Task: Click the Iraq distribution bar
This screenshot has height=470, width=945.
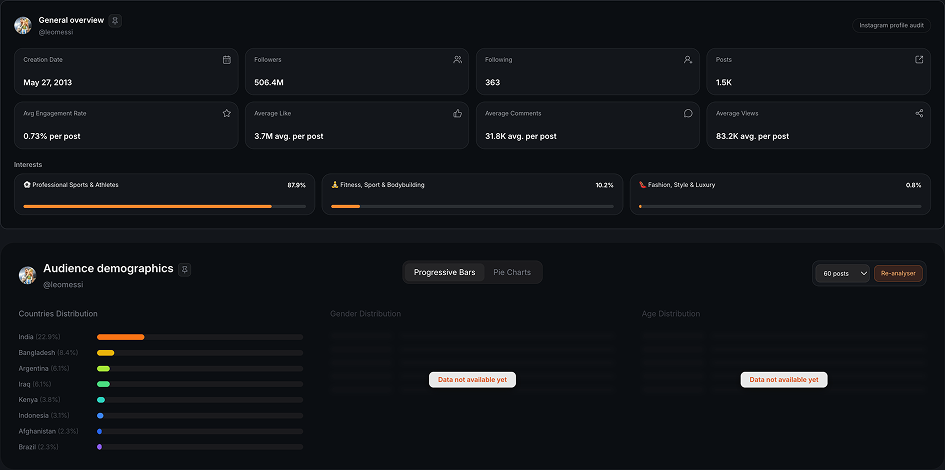Action: pos(103,384)
